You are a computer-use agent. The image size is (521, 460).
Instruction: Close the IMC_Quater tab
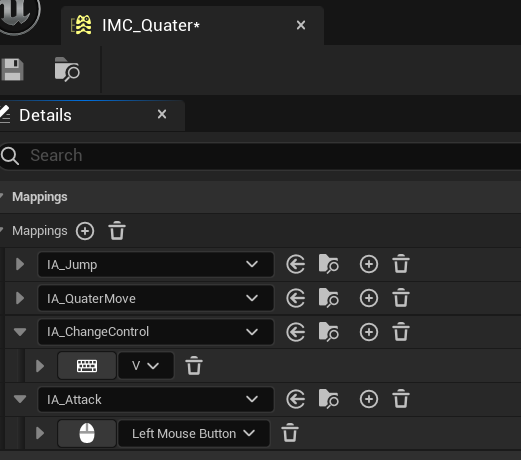(301, 25)
